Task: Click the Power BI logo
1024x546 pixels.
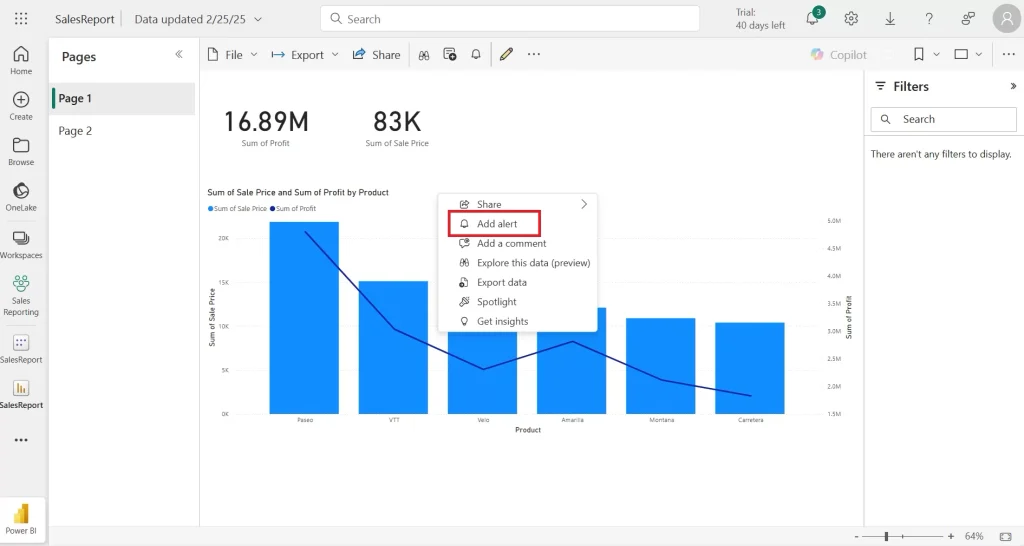Action: tap(21, 519)
